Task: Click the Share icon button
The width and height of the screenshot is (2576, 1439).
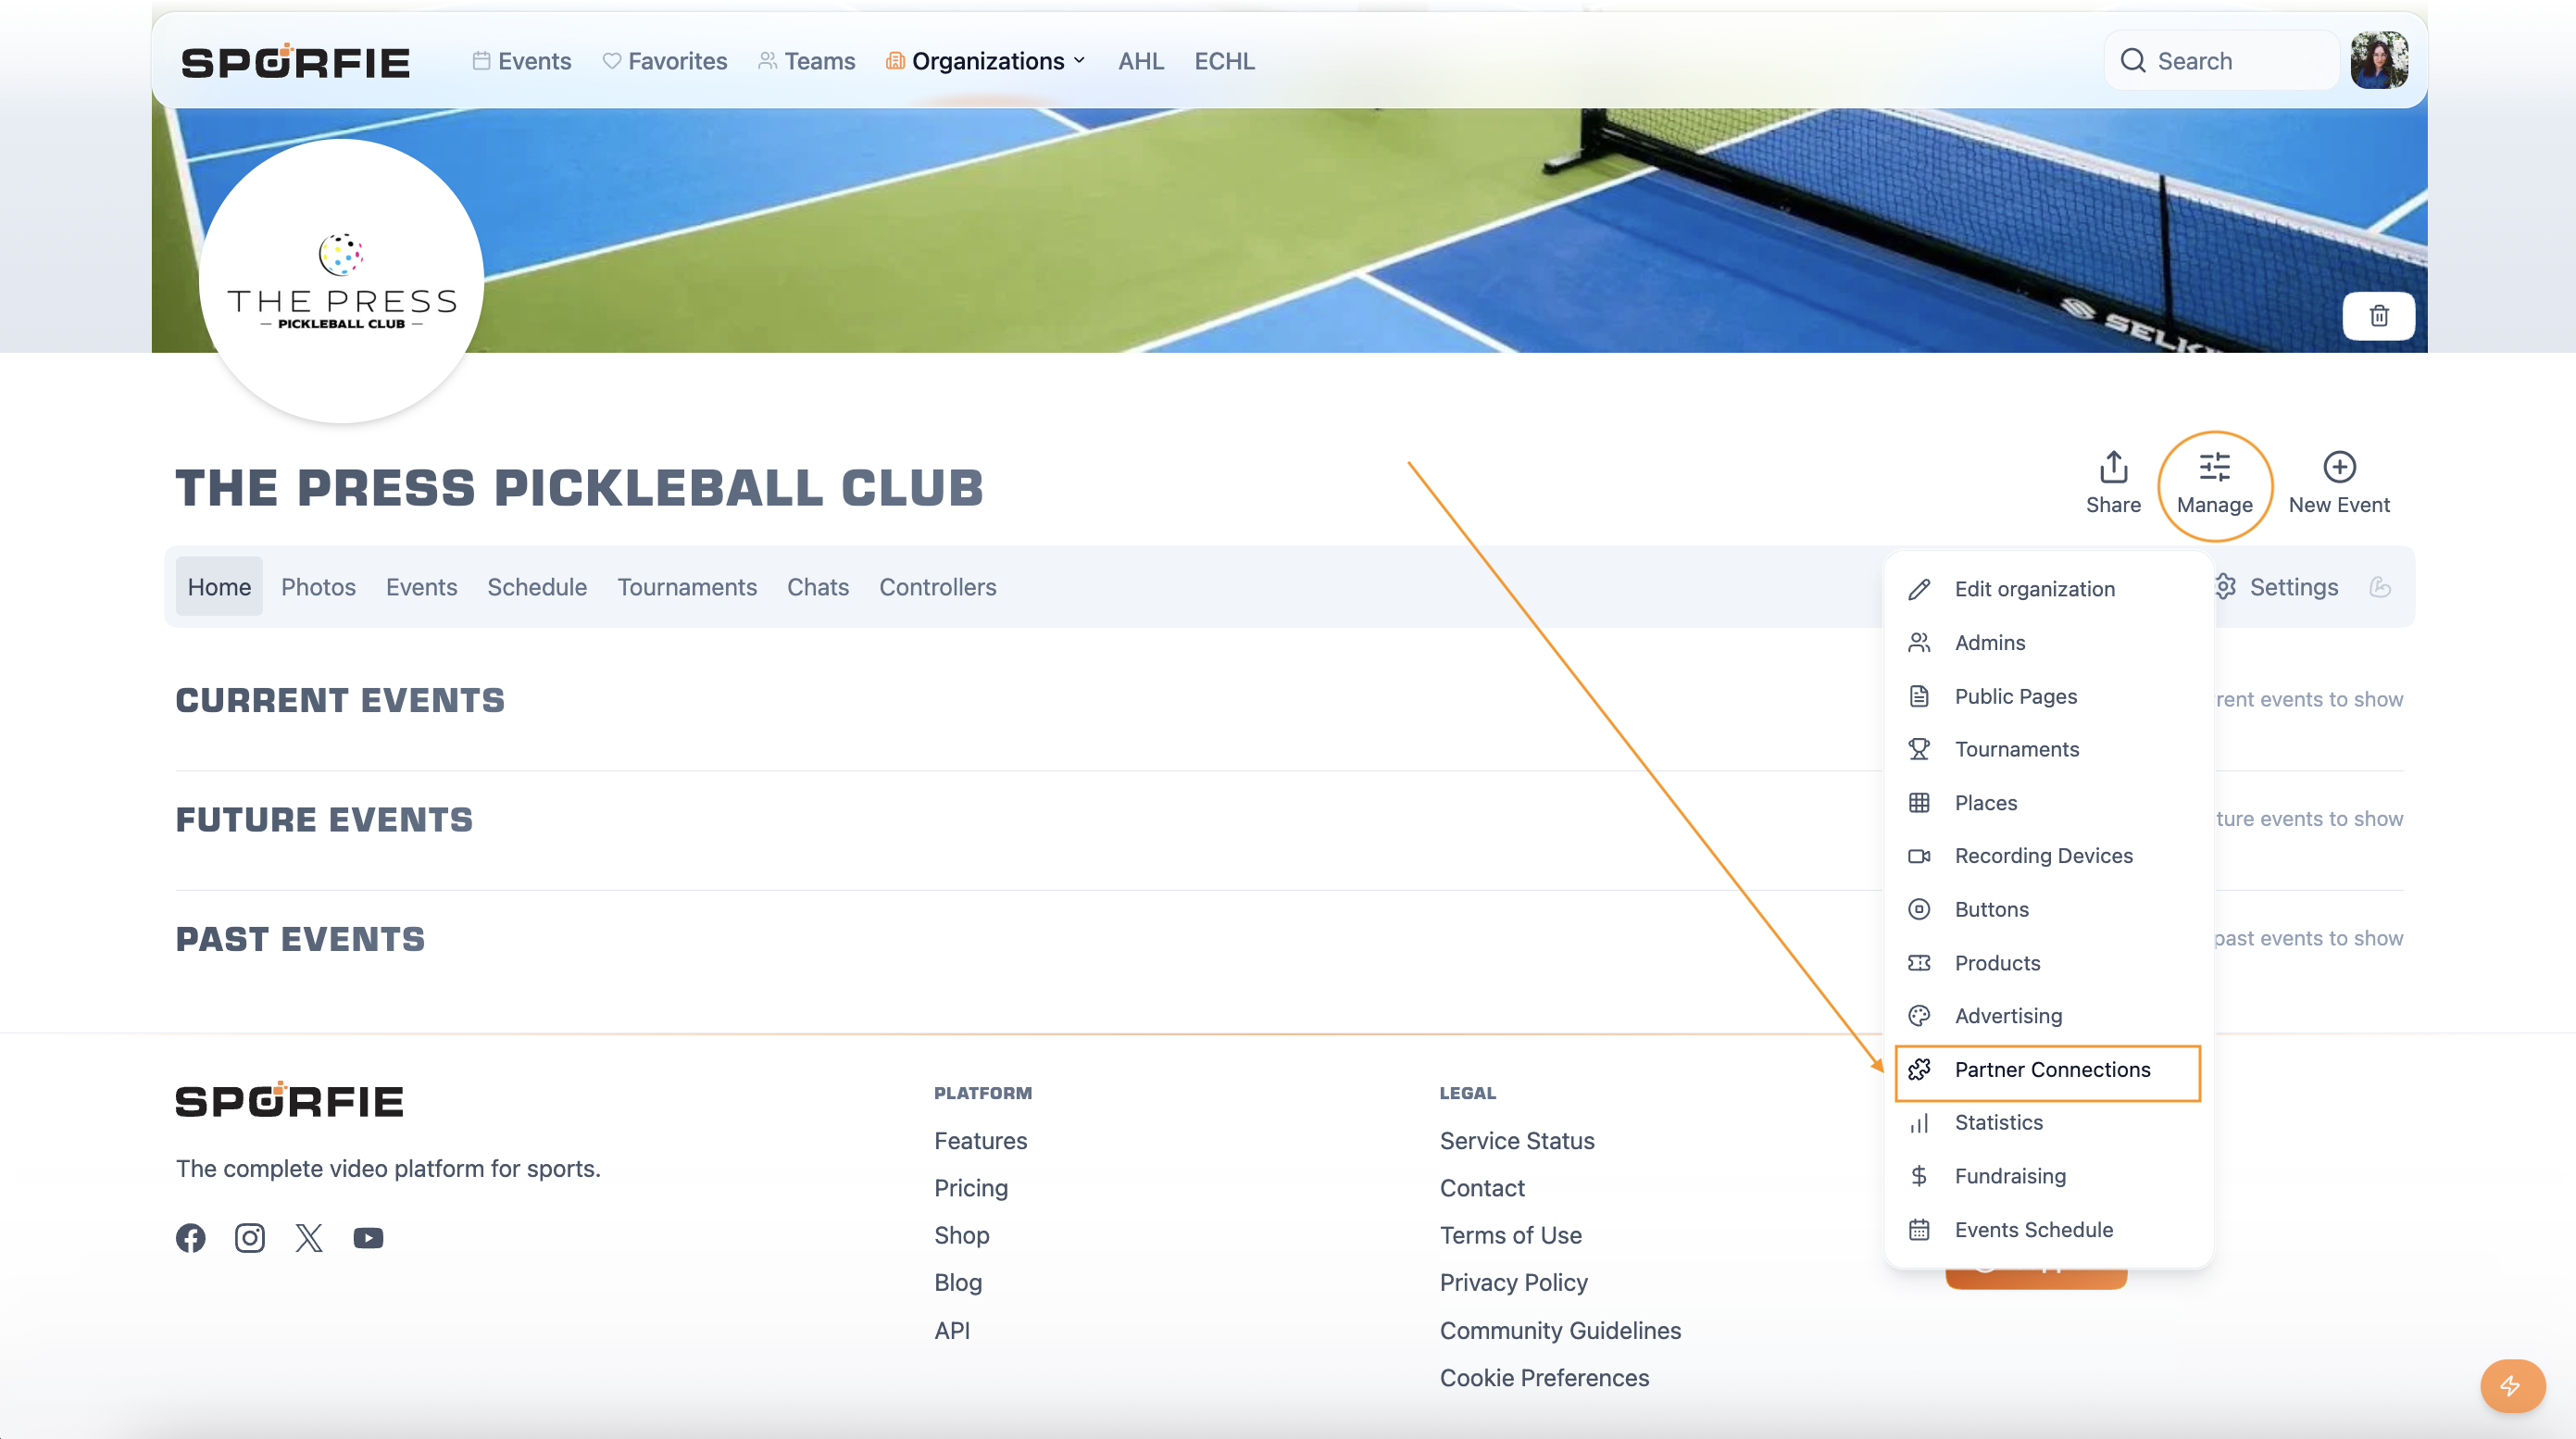Action: click(x=2113, y=483)
